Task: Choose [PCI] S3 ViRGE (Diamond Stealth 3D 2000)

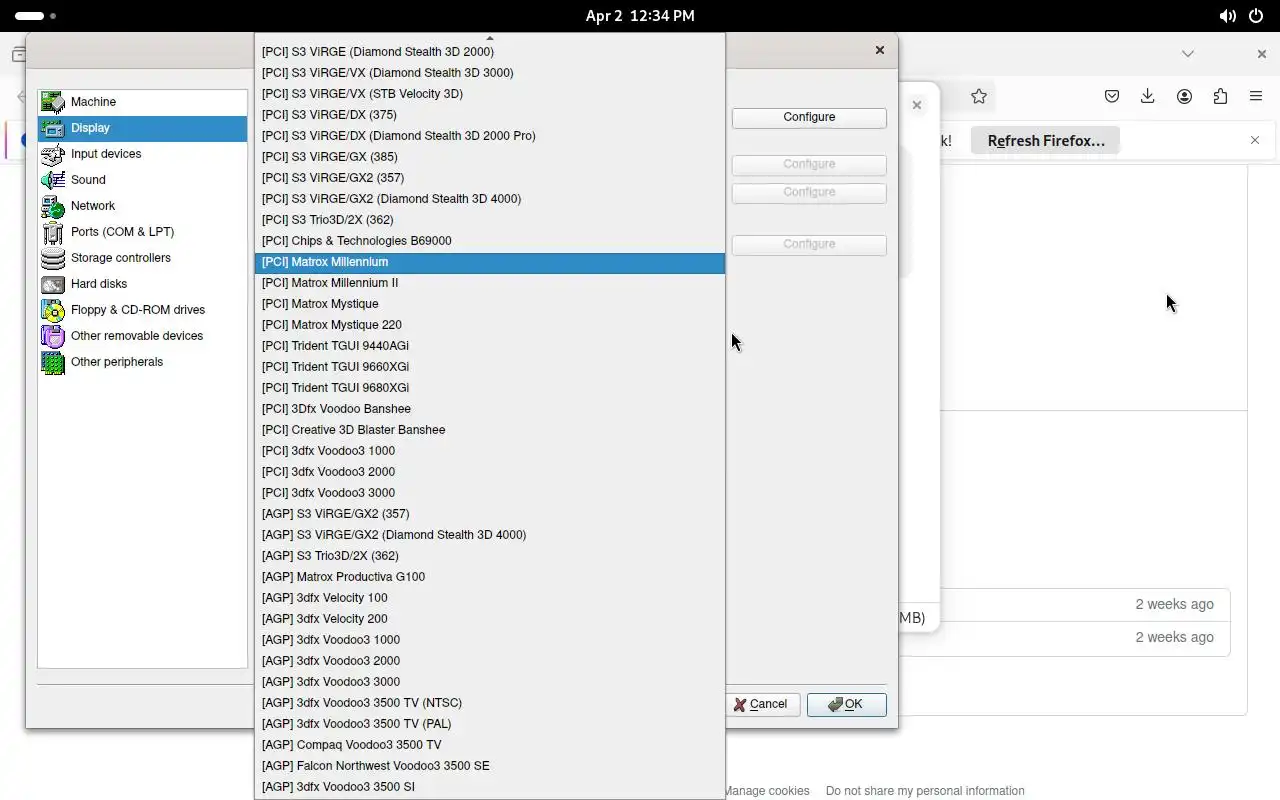Action: pyautogui.click(x=490, y=52)
